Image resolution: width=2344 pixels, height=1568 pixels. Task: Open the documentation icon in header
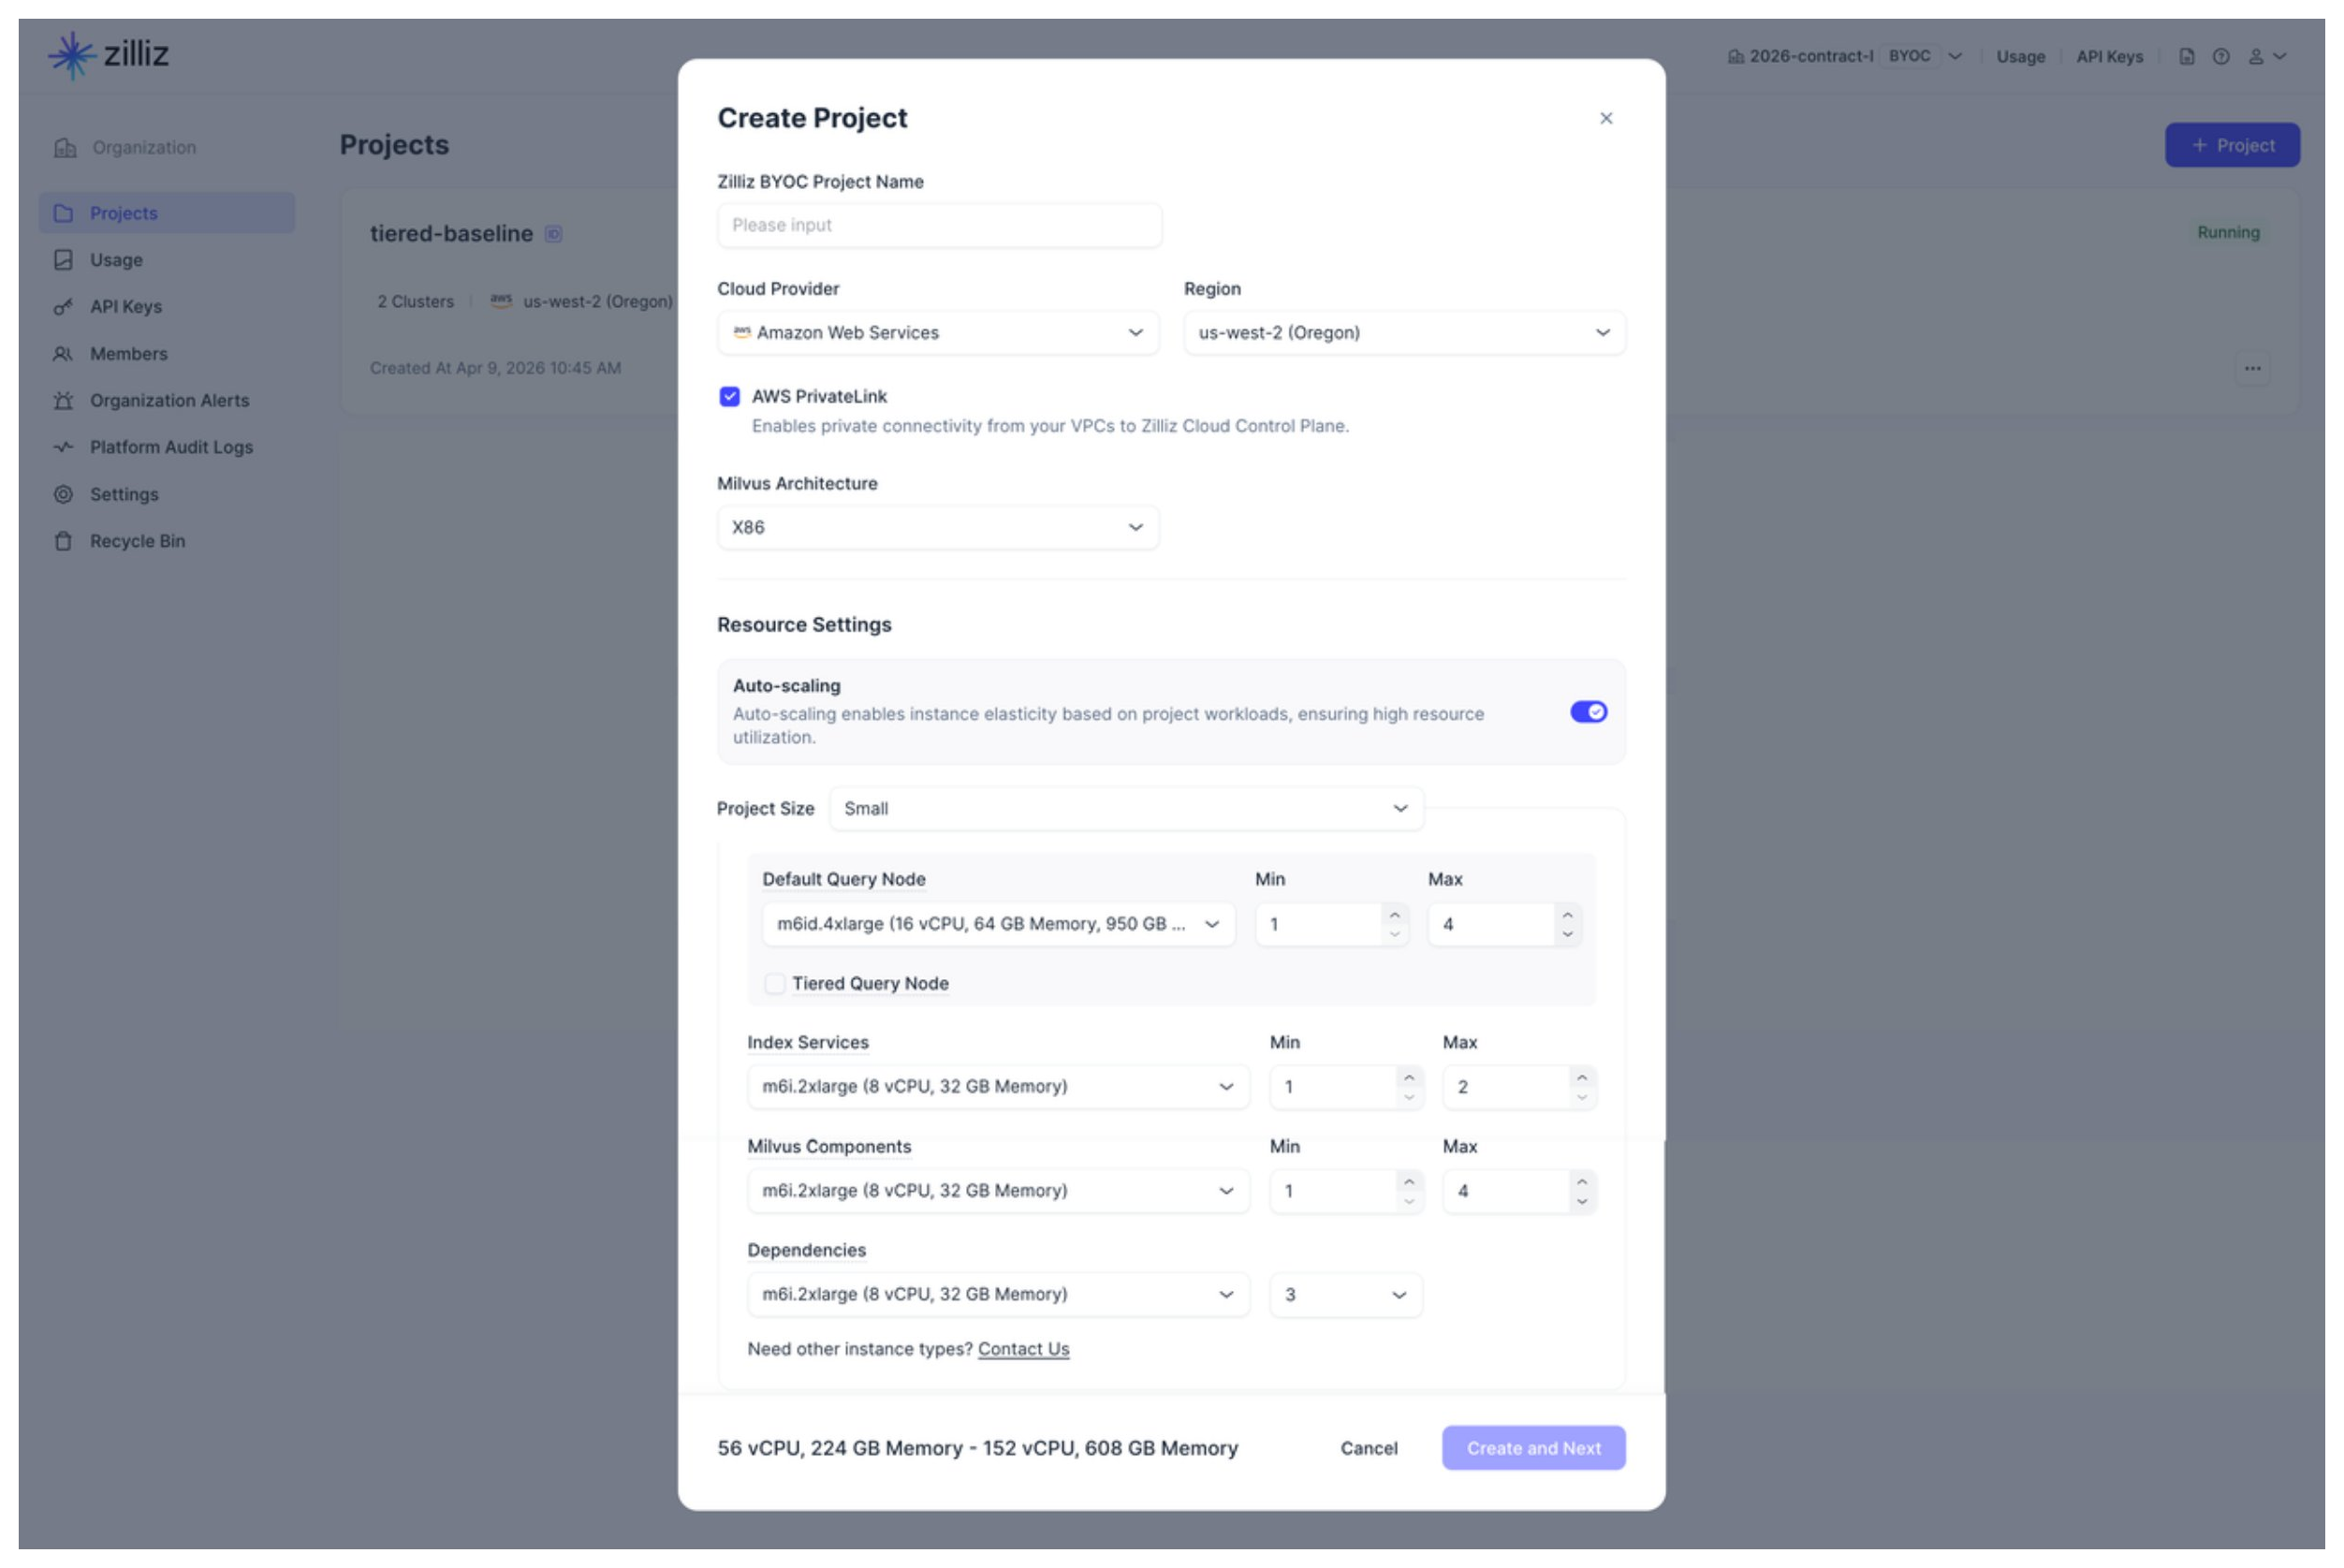2186,57
